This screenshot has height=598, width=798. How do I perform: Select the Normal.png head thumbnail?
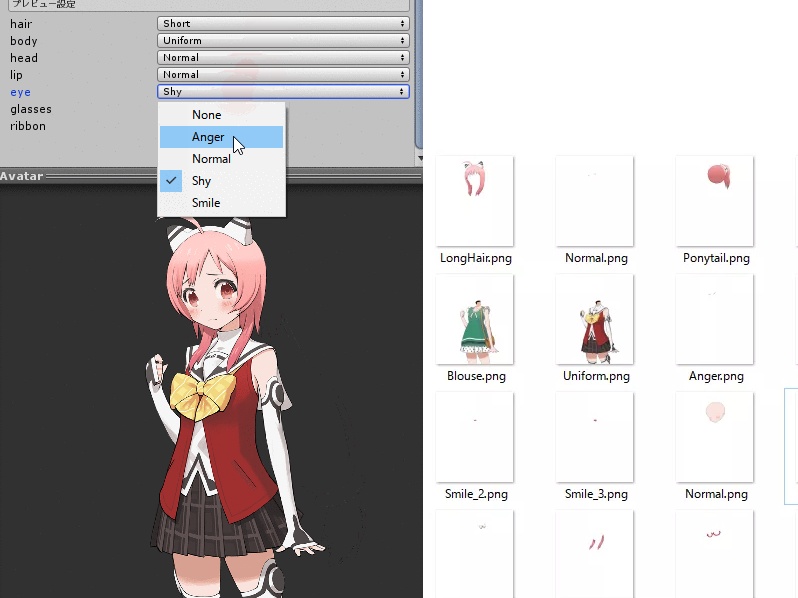click(x=715, y=437)
